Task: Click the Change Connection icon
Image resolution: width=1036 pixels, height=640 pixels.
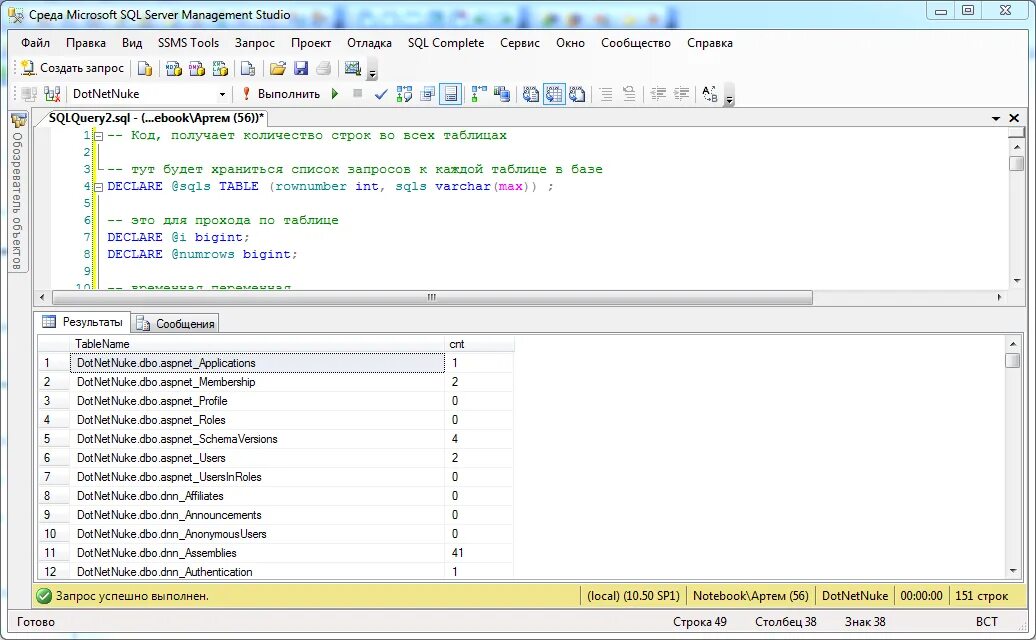Action: point(52,94)
